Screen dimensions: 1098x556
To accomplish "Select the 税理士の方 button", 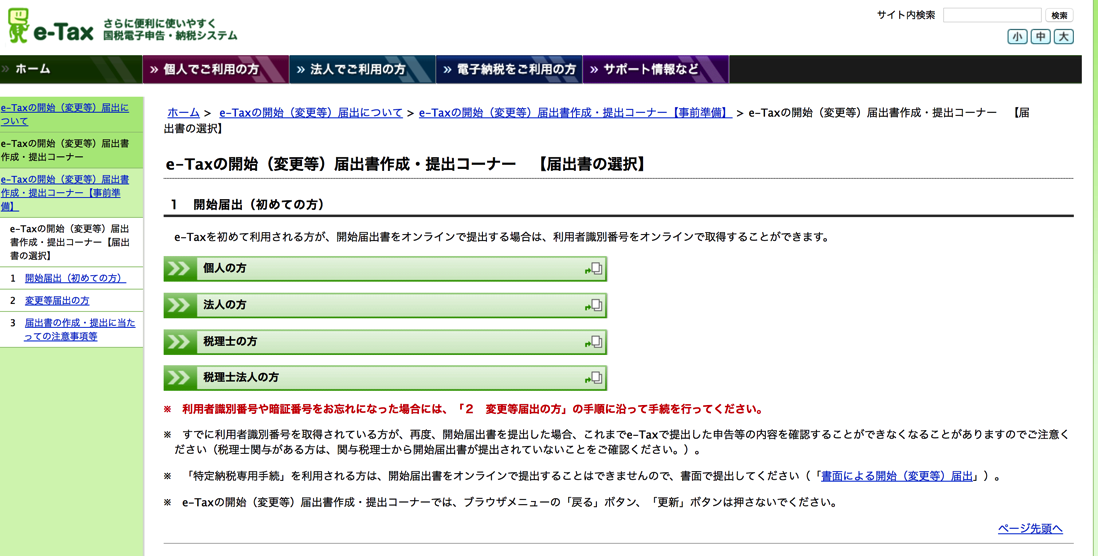I will 385,342.
